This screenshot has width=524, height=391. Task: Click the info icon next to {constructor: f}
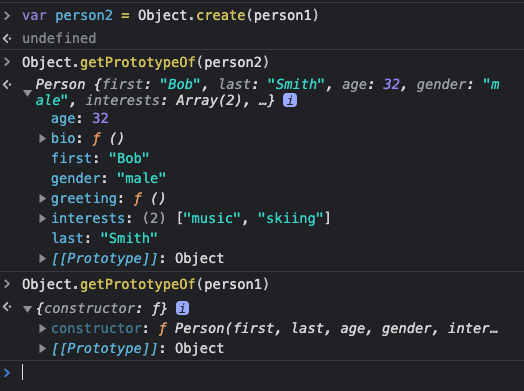tap(182, 308)
